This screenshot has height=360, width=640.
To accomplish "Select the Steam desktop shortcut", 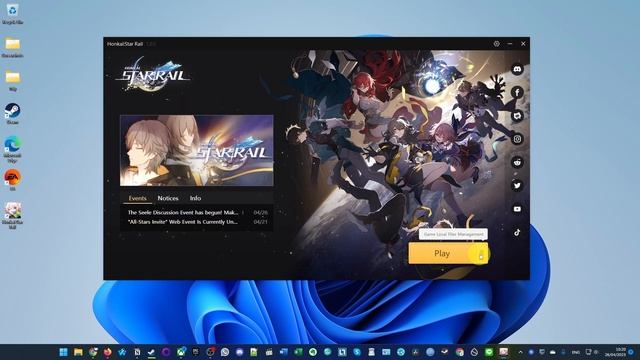I will click(13, 113).
